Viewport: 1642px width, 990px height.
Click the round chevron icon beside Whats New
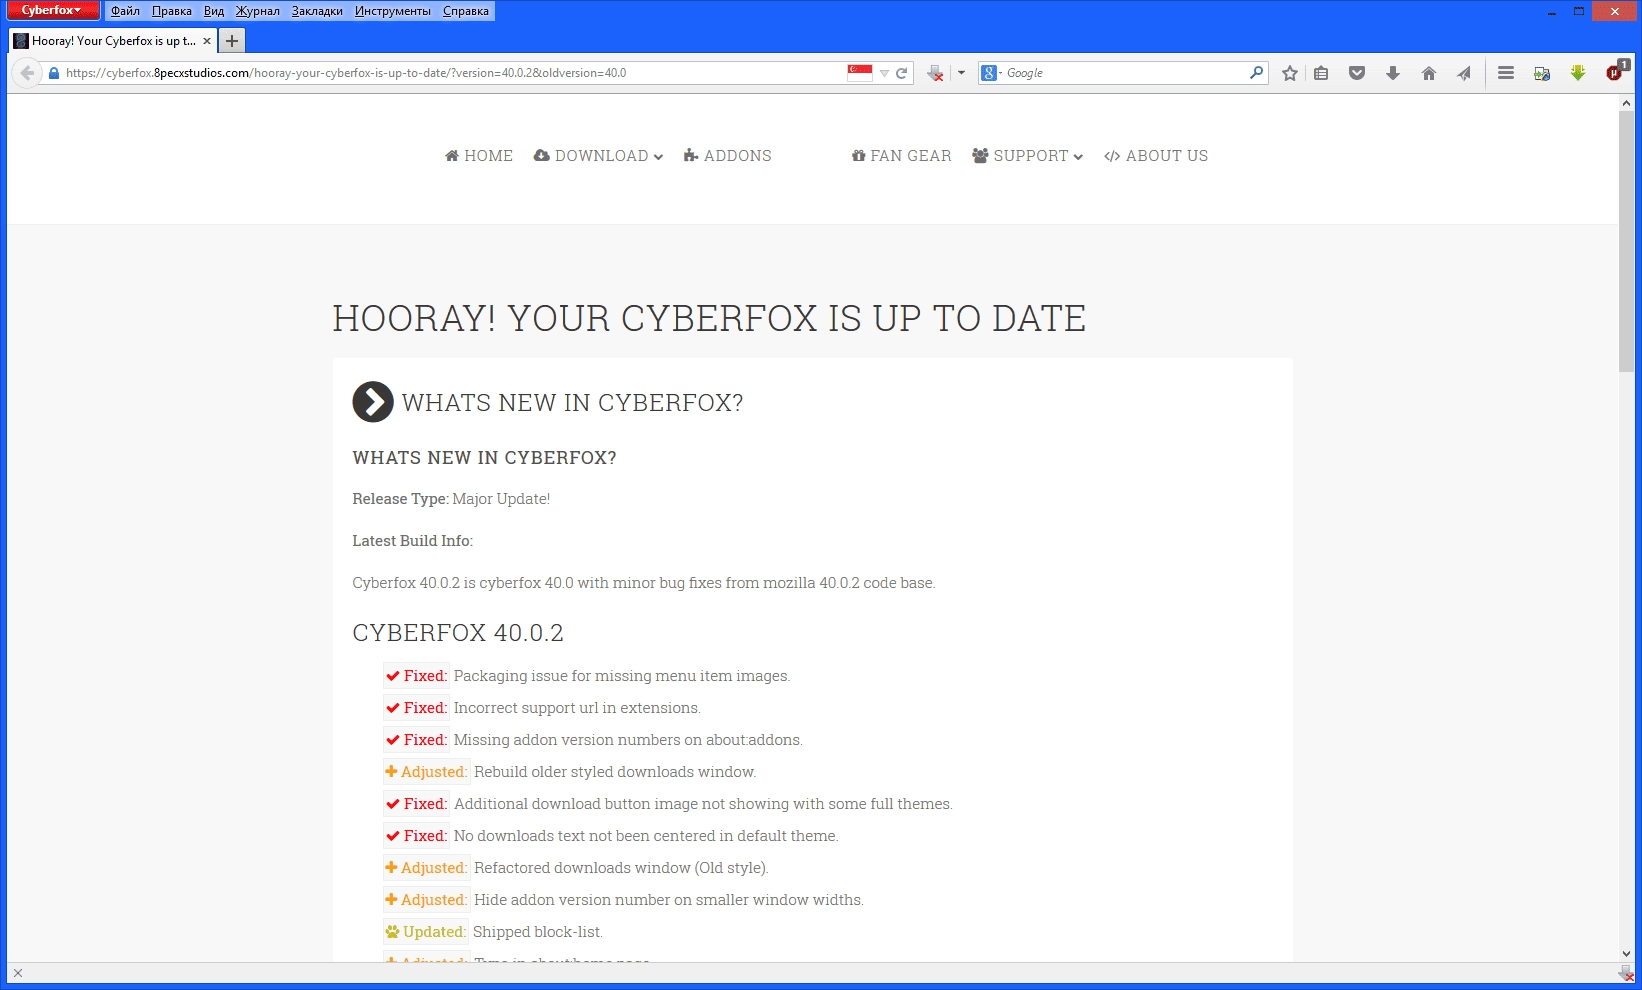[x=373, y=402]
